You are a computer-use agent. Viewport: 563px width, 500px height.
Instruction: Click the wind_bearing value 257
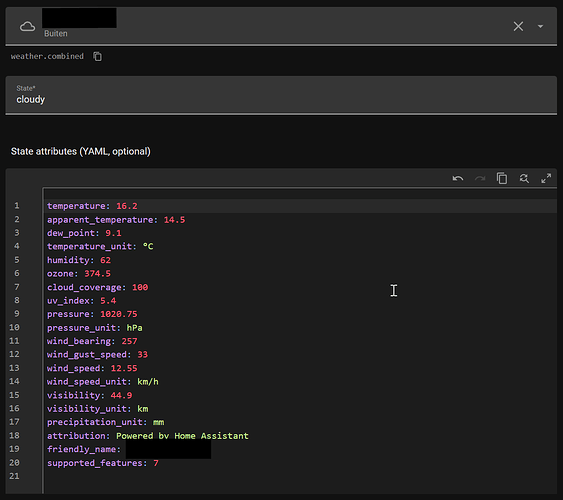pyautogui.click(x=129, y=341)
